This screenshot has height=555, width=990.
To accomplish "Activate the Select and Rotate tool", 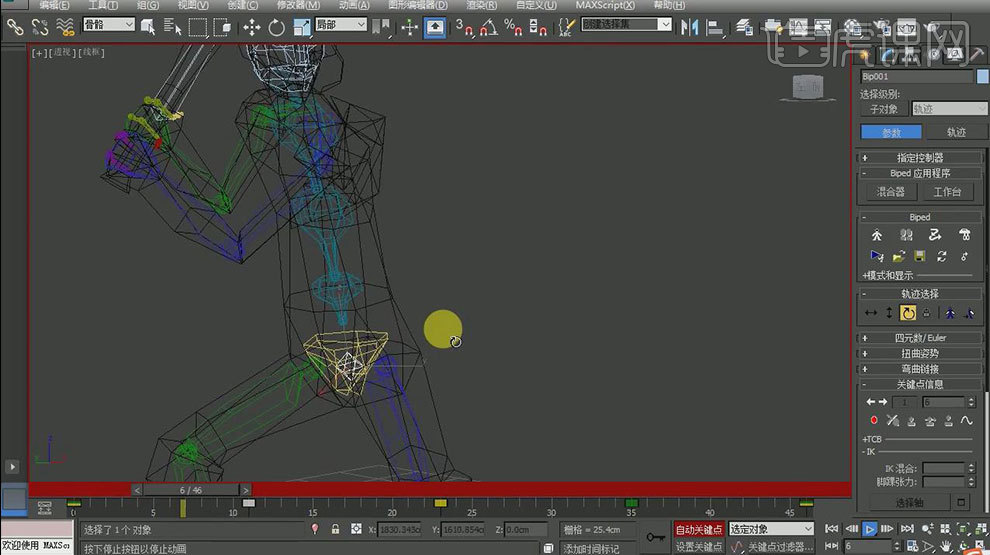I will (x=277, y=27).
